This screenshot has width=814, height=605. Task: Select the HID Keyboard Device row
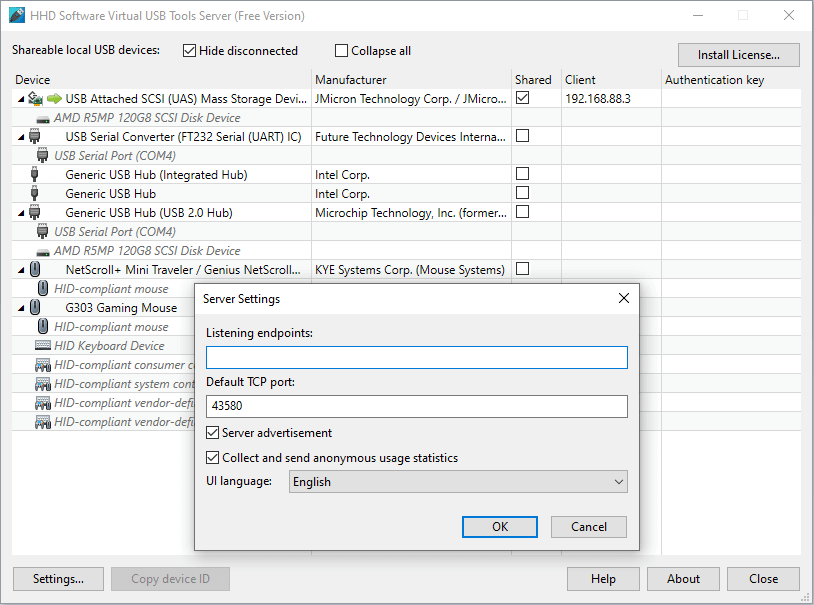[103, 346]
